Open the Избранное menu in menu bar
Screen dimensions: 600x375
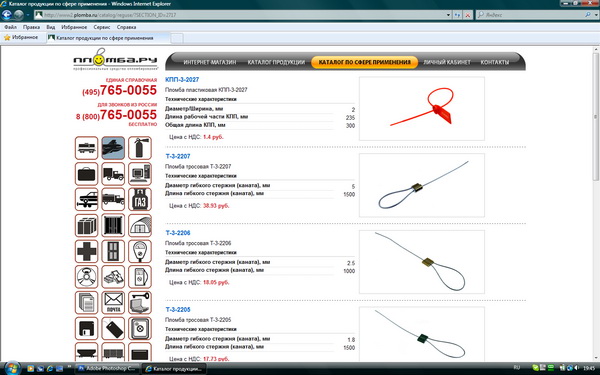pos(74,27)
